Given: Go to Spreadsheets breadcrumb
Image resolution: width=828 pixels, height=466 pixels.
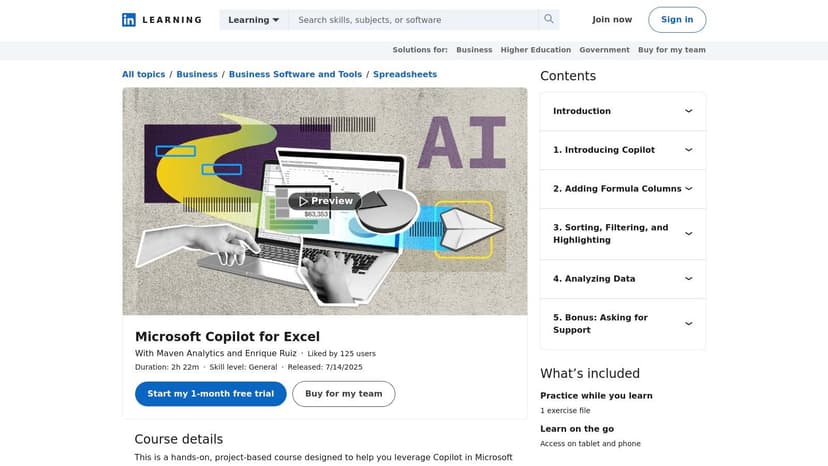Looking at the screenshot, I should pos(405,74).
